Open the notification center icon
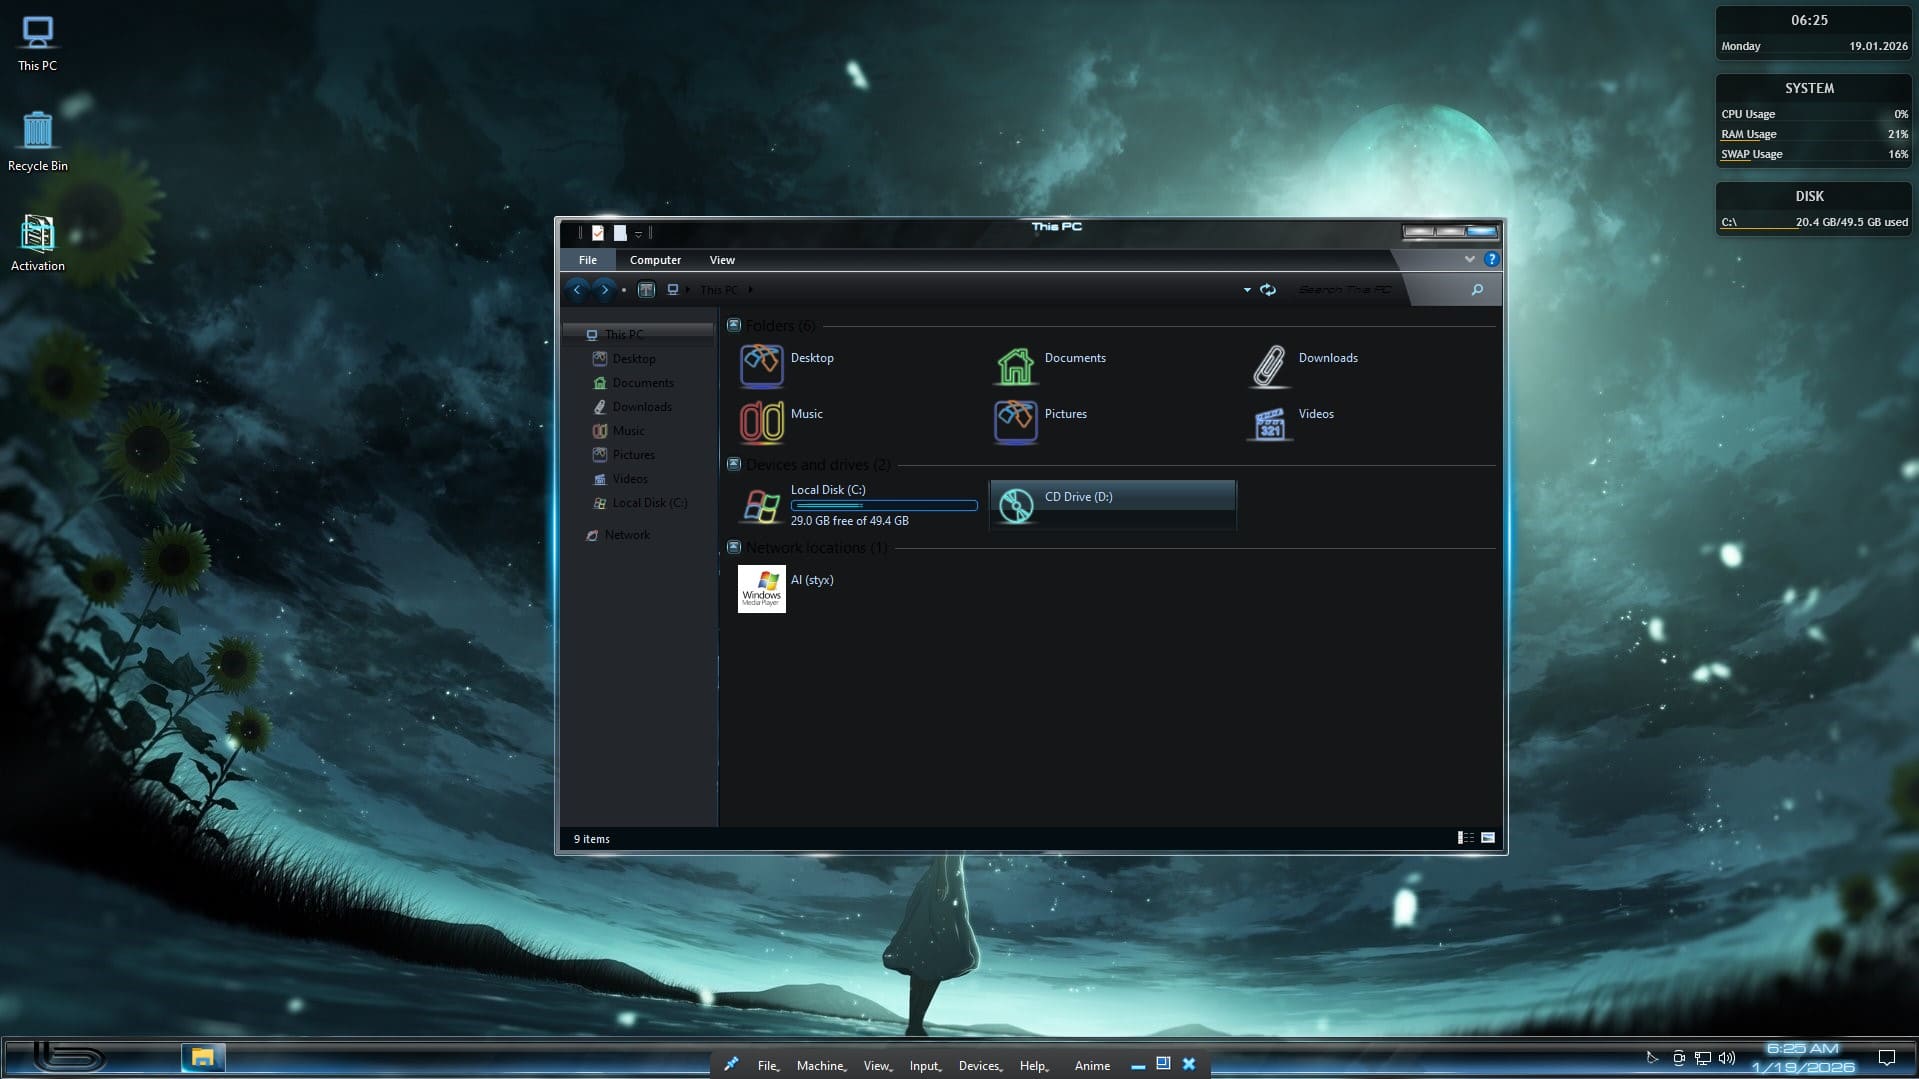Screen dimensions: 1919x1079 (x=1887, y=1058)
